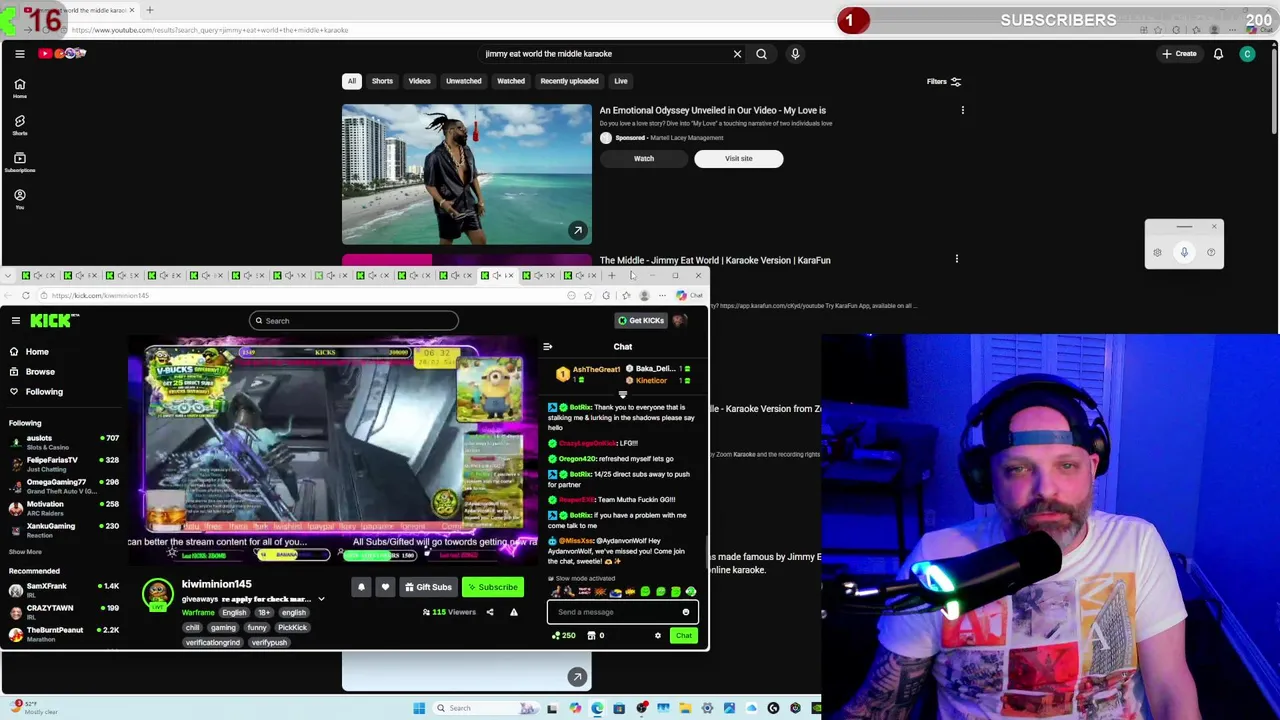Click the Visit site button
This screenshot has height=720, width=1280.
(x=739, y=158)
